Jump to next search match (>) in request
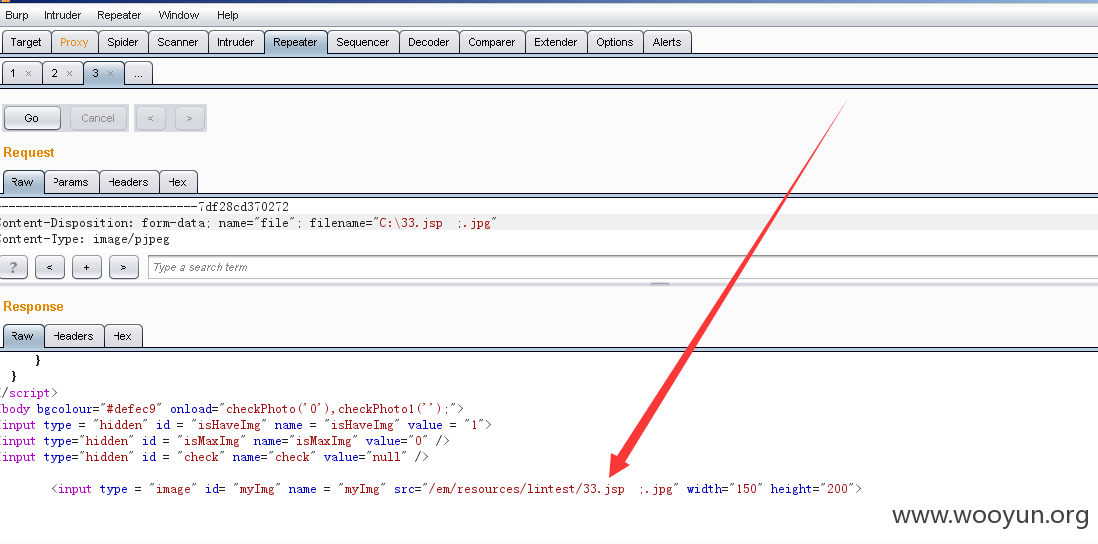 124,267
